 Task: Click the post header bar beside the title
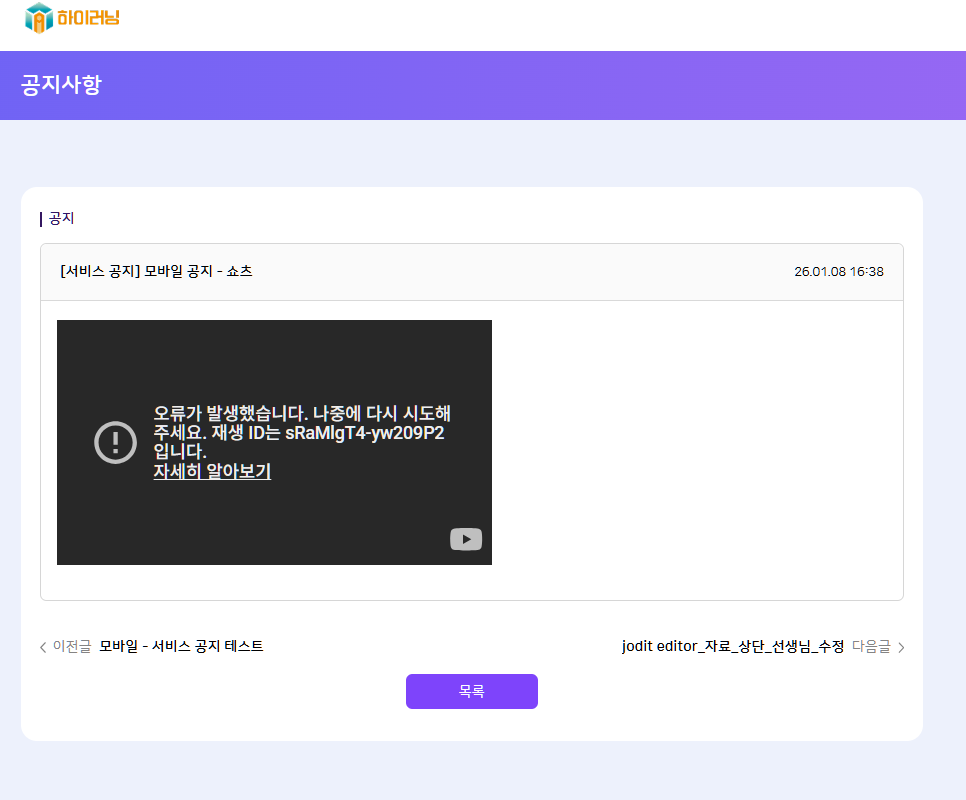(520, 272)
